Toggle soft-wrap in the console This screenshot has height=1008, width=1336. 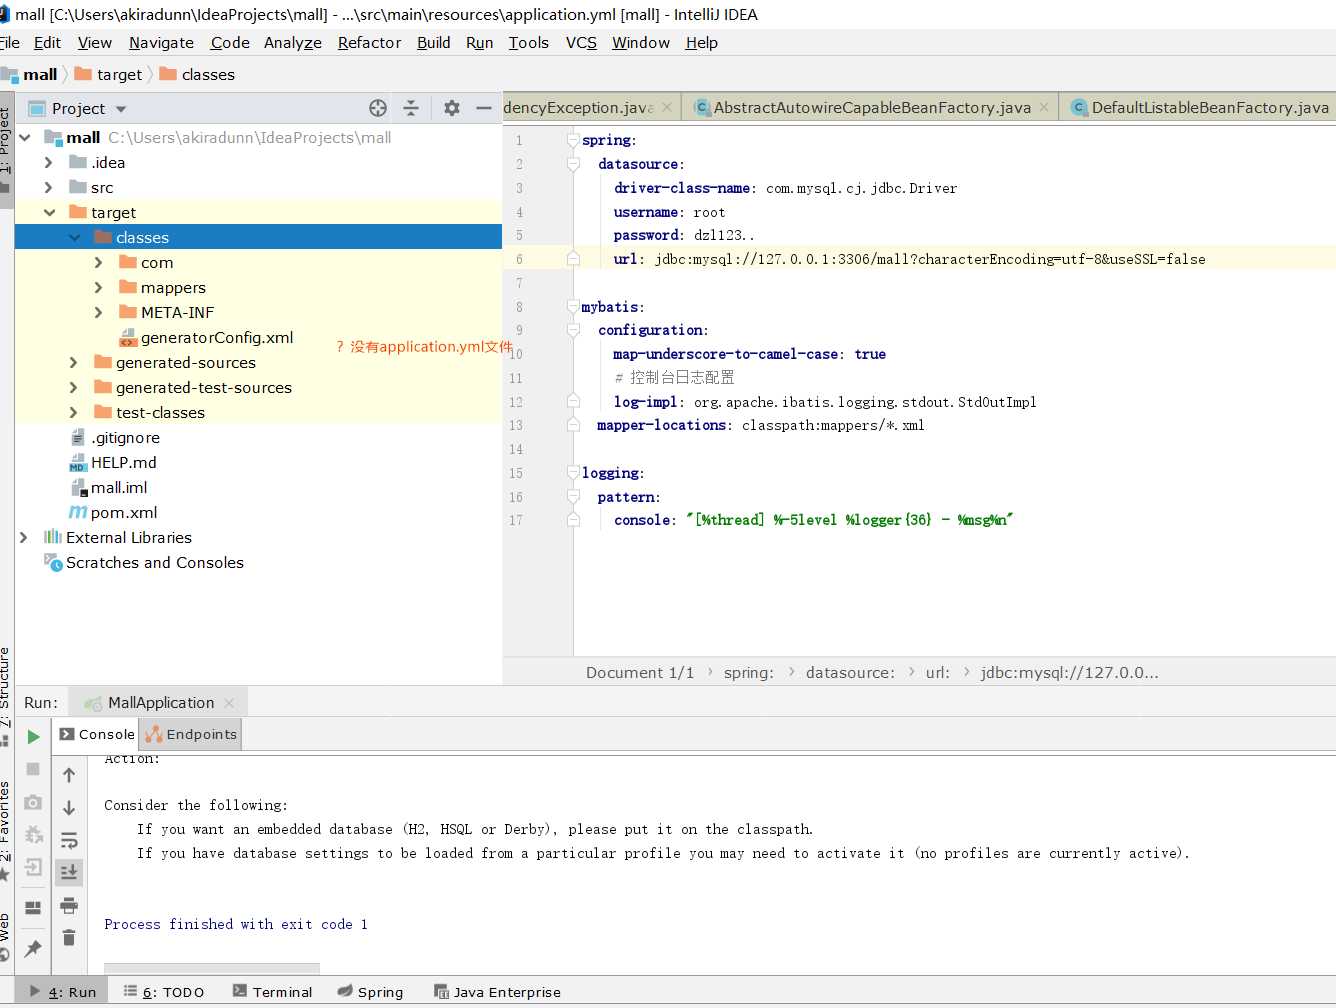pos(69,840)
